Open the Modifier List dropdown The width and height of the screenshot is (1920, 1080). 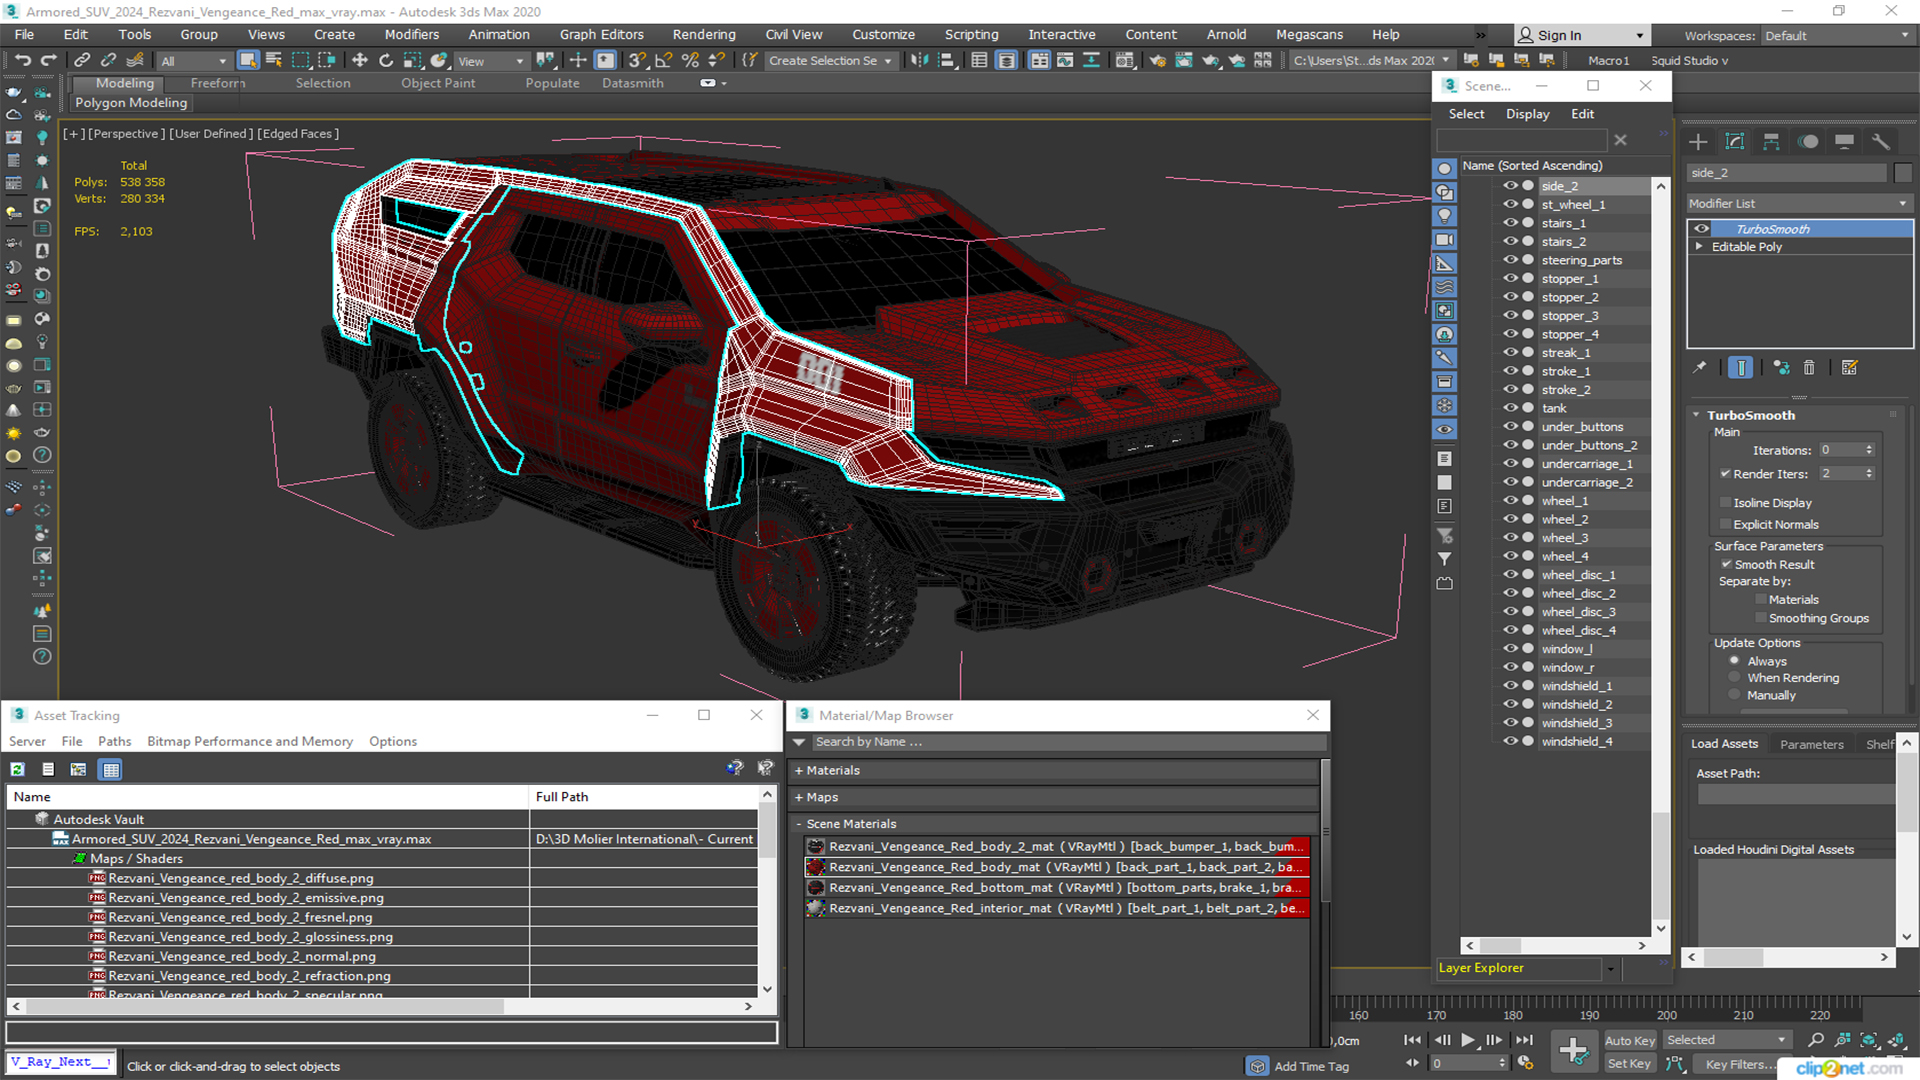pos(1799,203)
